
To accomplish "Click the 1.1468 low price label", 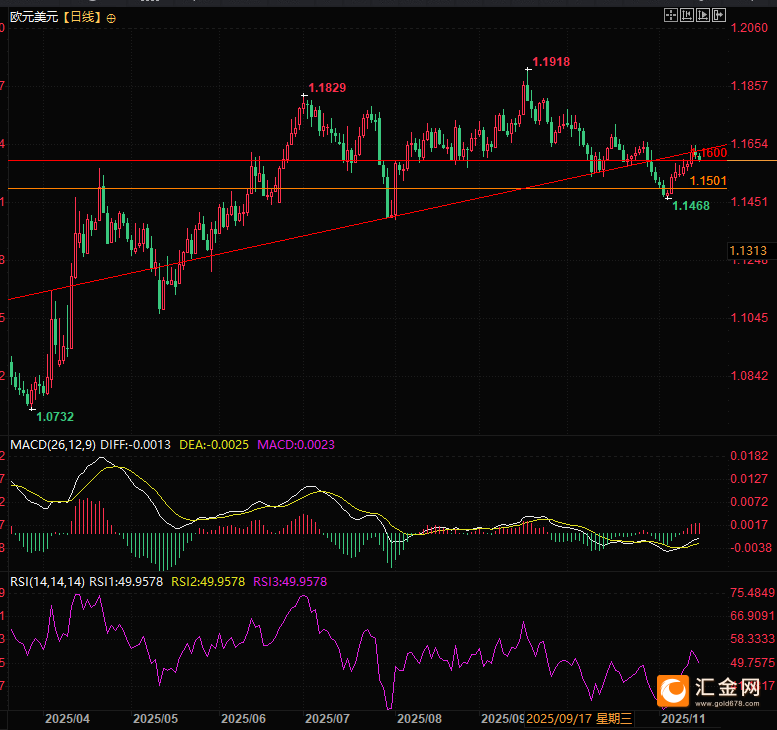I will tap(691, 205).
